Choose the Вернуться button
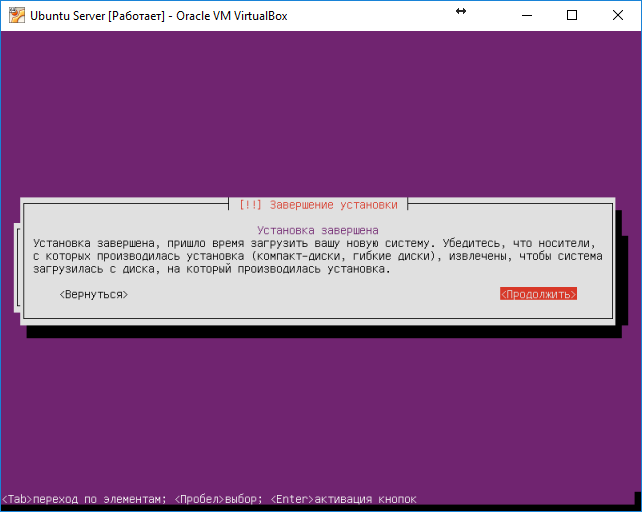 tap(93, 294)
